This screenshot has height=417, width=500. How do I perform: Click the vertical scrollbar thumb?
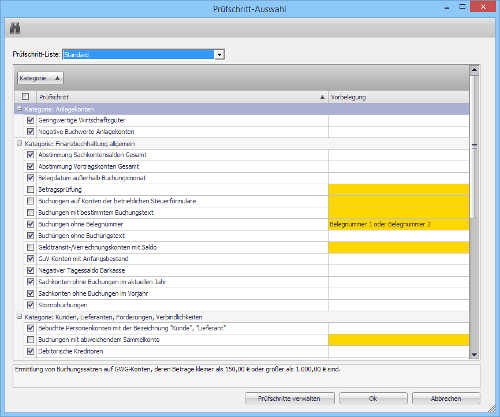coord(474,147)
